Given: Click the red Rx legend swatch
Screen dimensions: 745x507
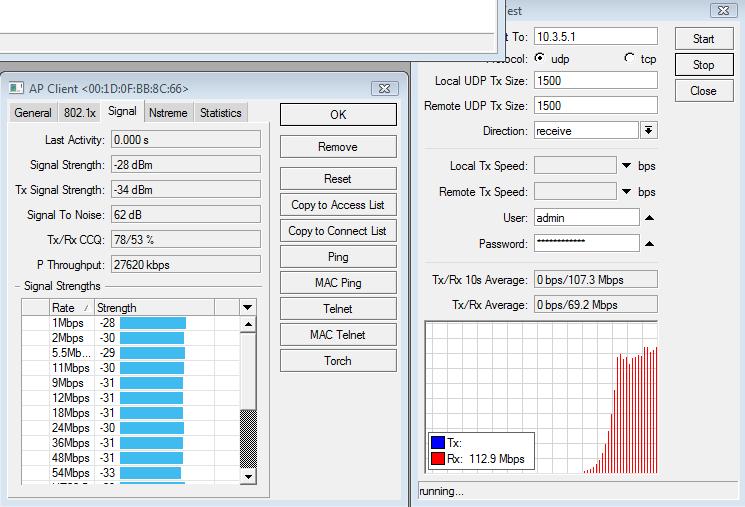Looking at the screenshot, I should click(x=437, y=459).
